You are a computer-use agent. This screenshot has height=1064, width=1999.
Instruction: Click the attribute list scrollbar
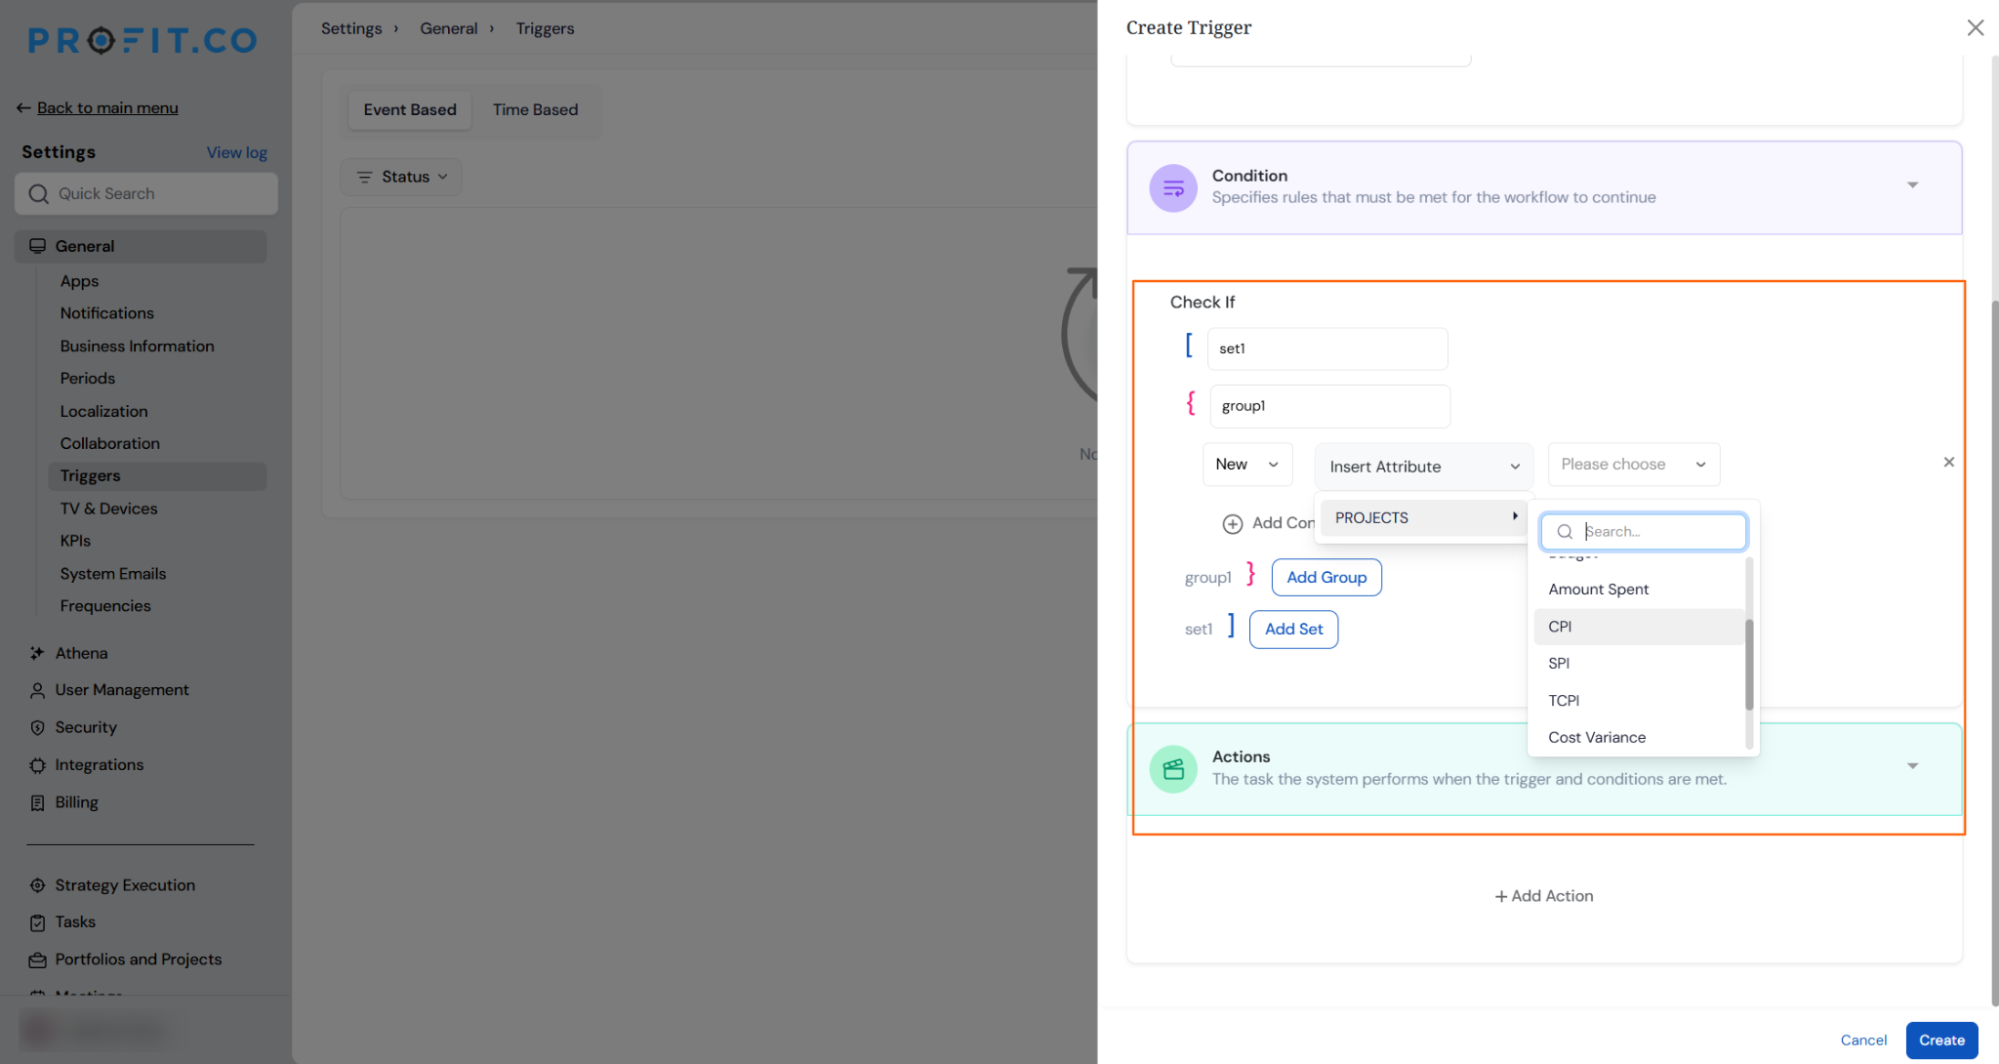click(1749, 664)
